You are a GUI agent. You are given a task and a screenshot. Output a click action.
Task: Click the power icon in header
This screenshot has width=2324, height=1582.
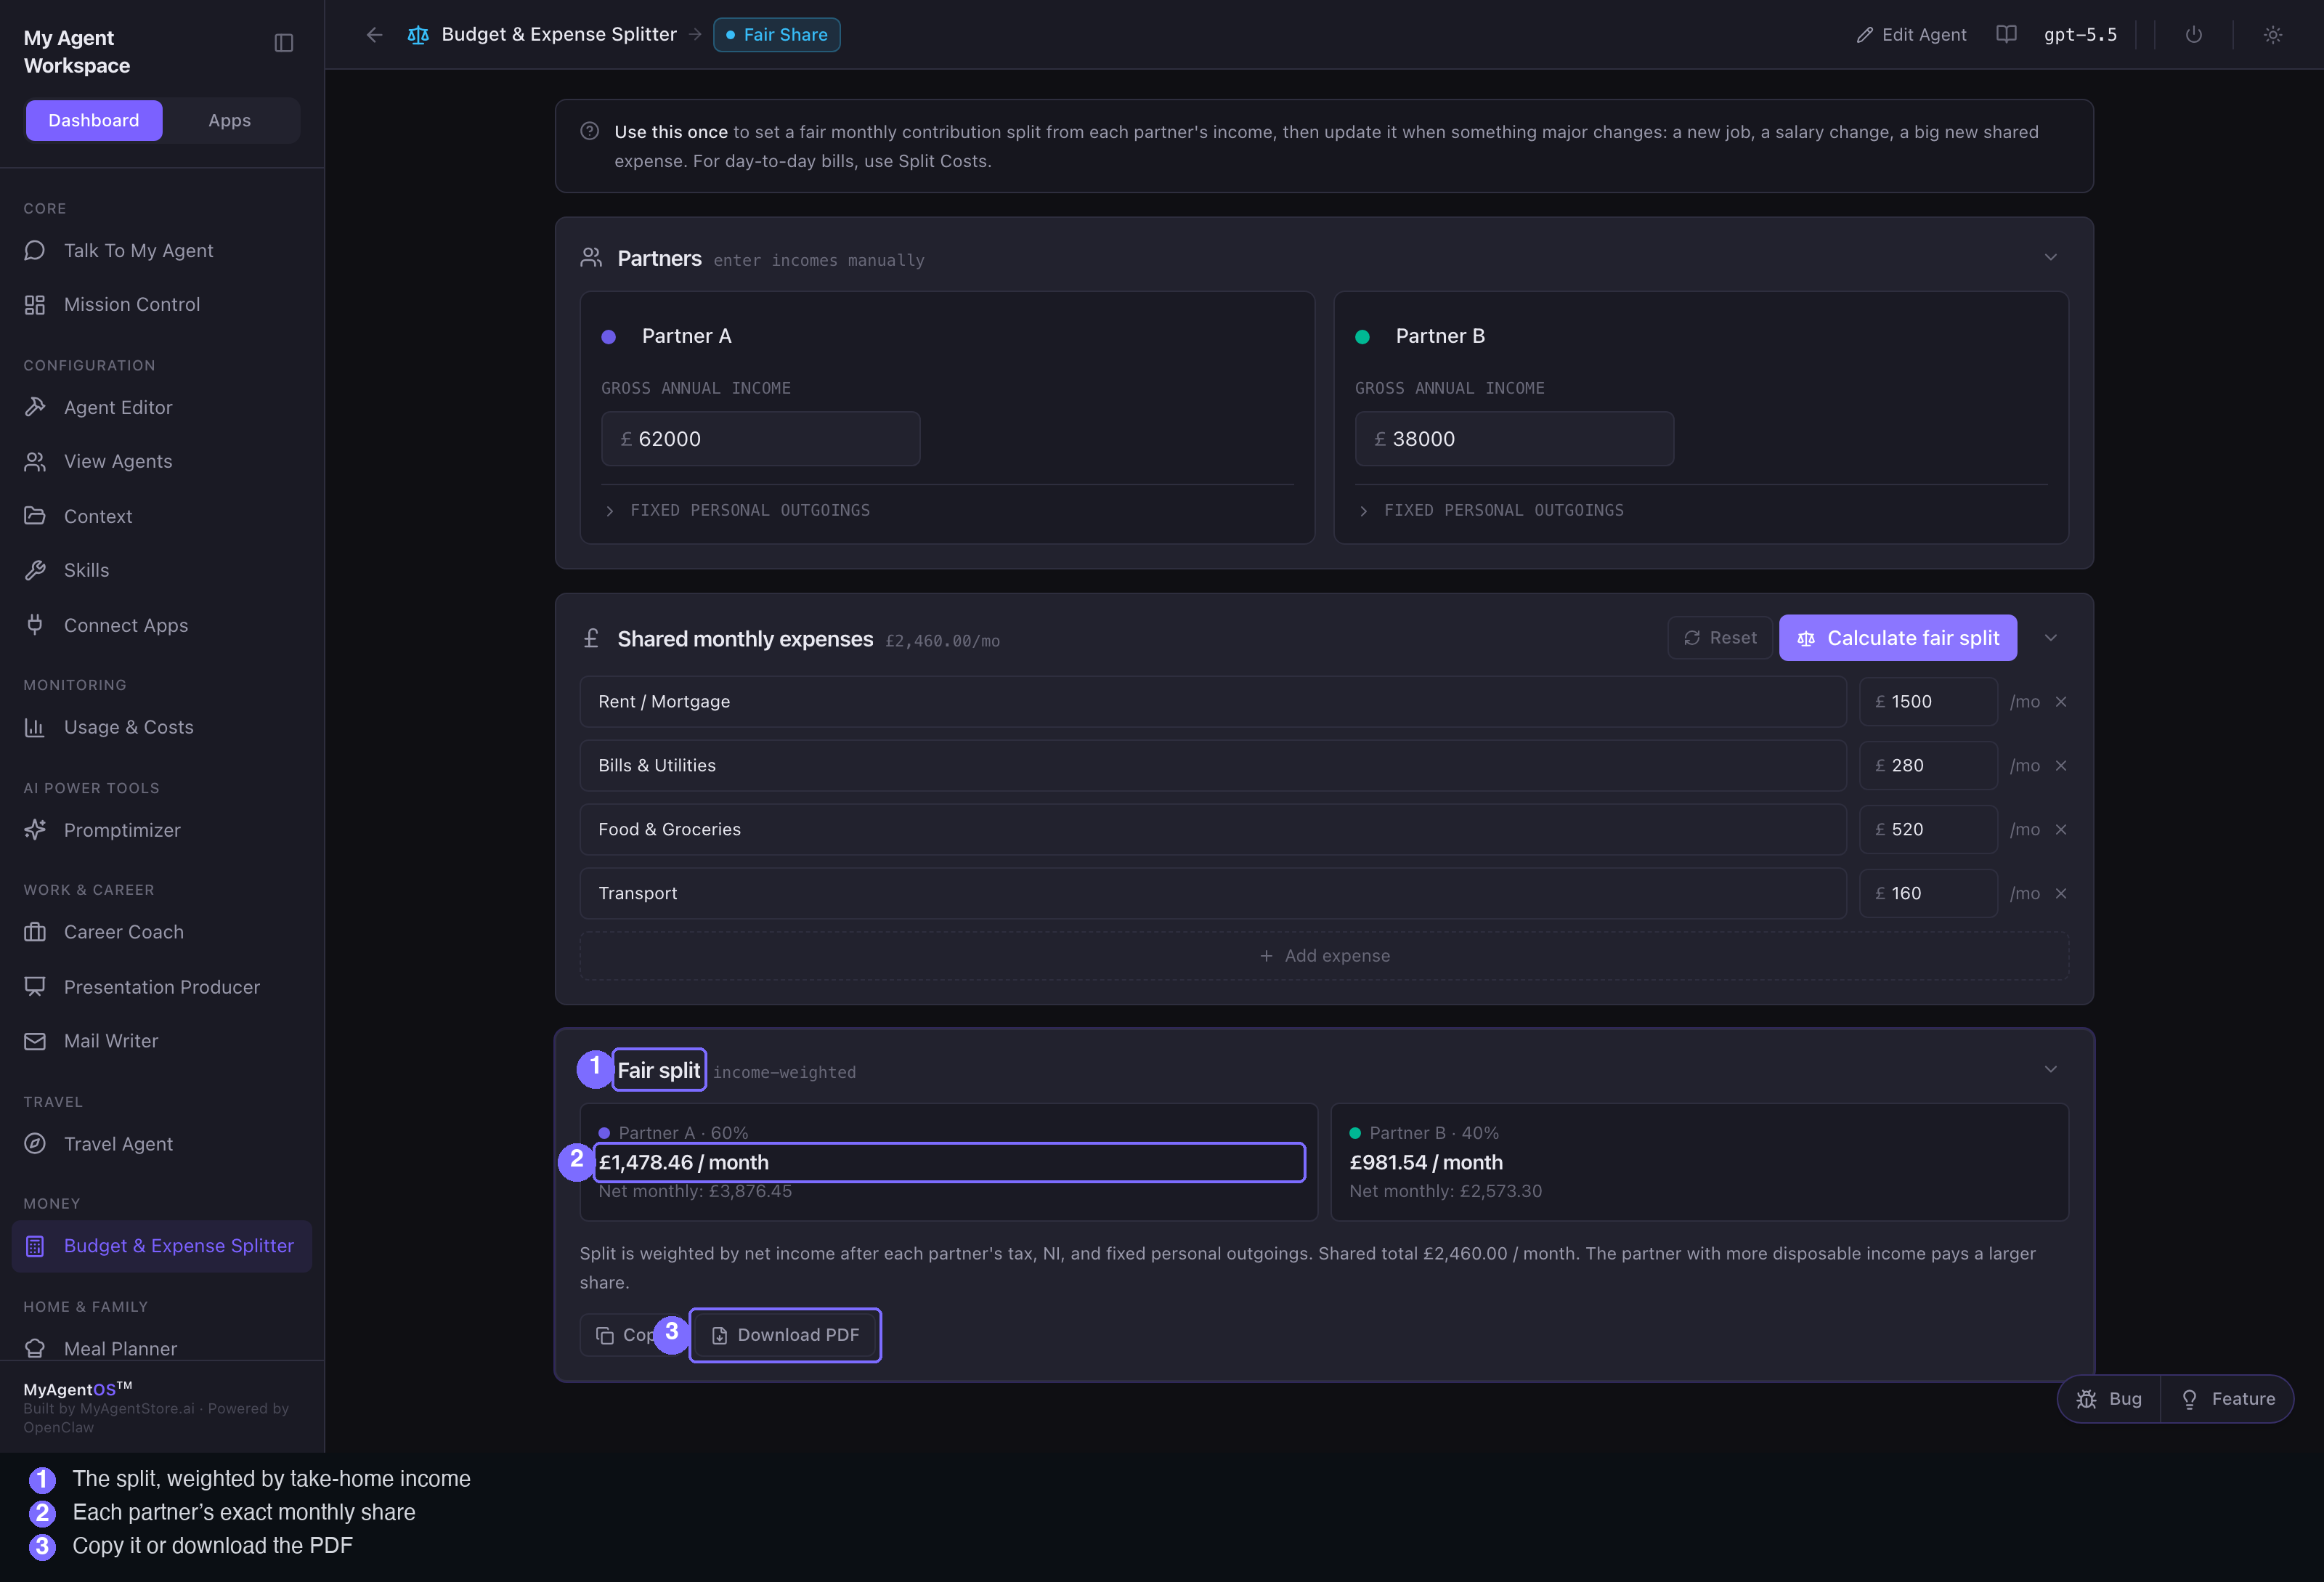(2193, 34)
